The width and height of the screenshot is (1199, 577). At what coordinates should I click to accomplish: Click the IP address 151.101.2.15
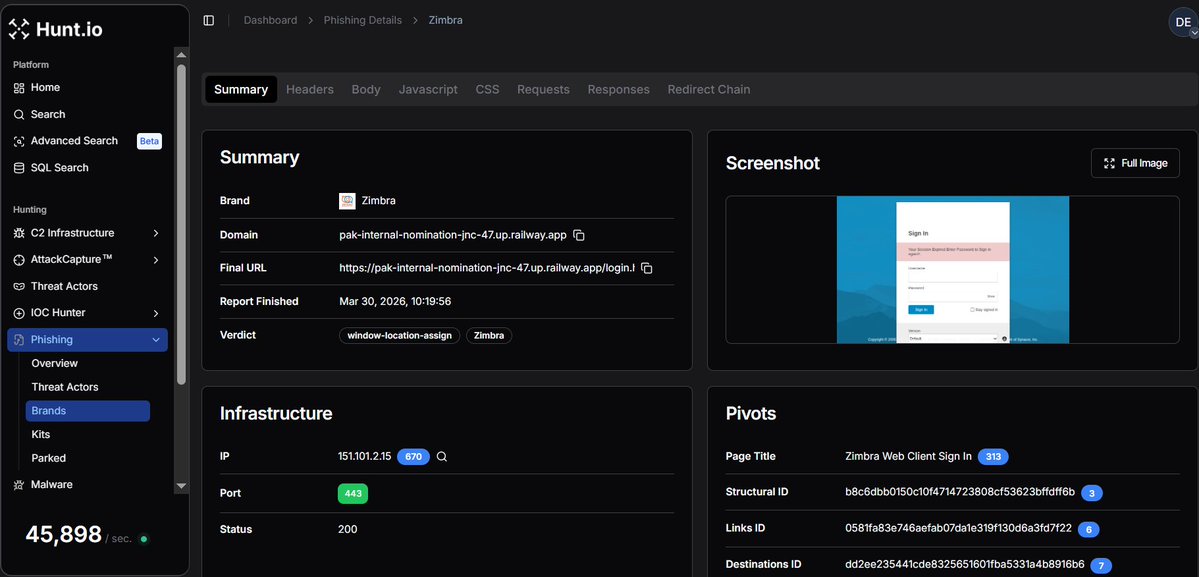point(365,456)
